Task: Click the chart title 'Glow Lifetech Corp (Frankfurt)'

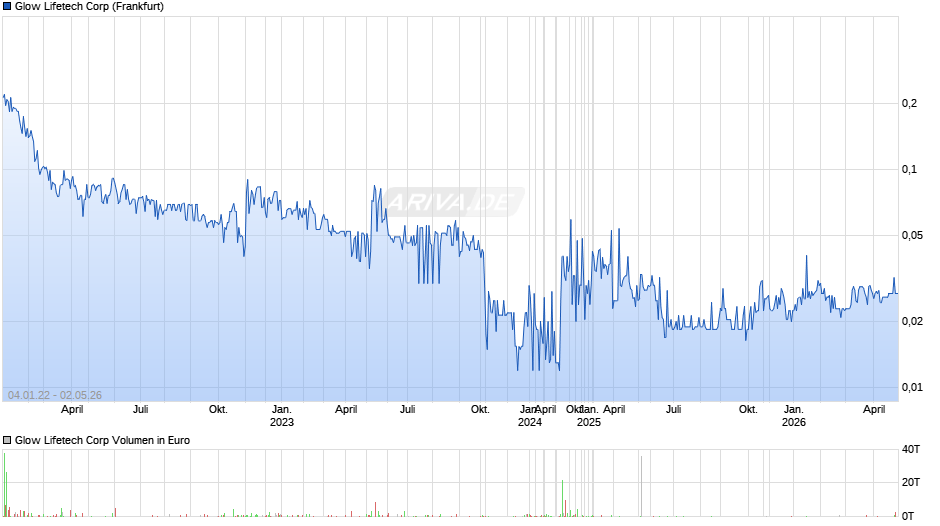Action: (x=89, y=7)
